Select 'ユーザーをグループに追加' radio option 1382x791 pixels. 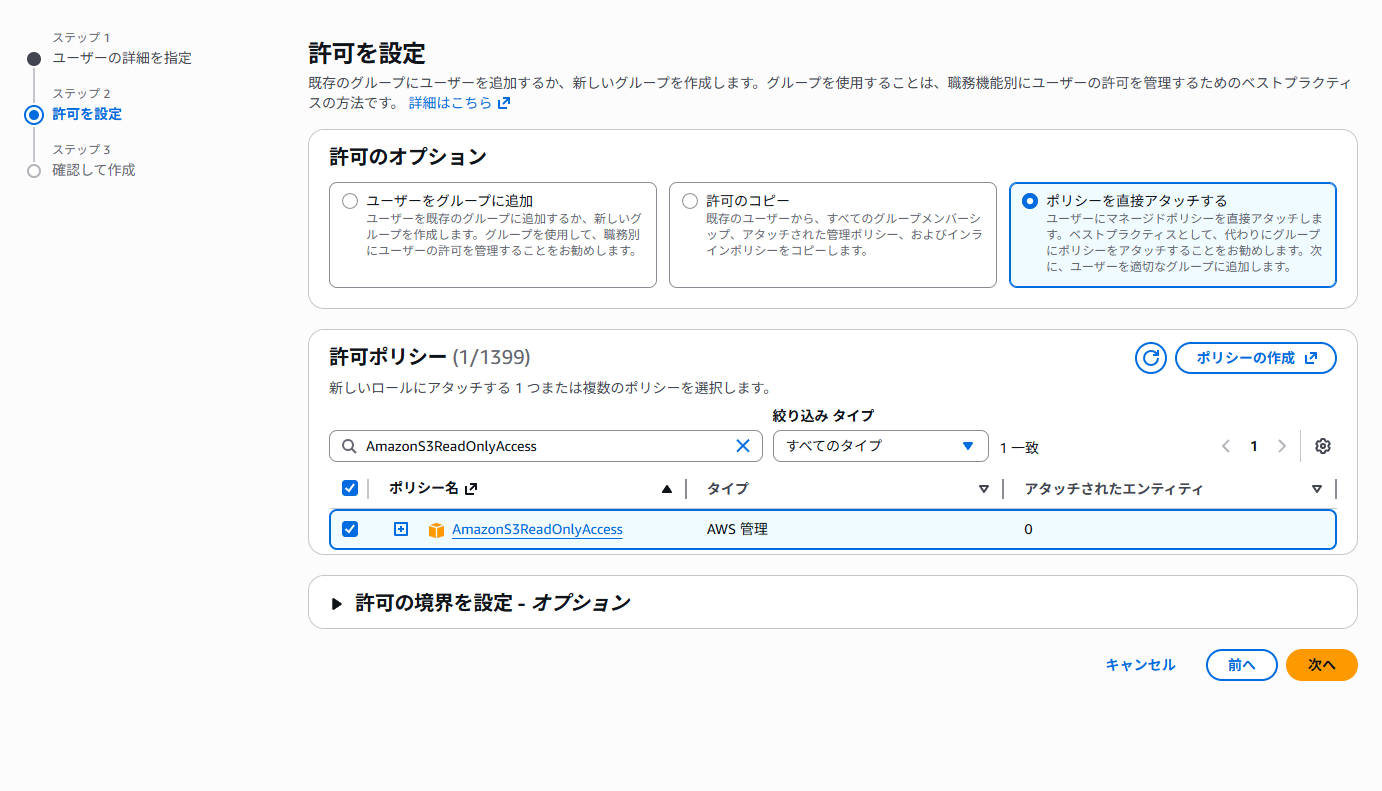click(x=350, y=201)
